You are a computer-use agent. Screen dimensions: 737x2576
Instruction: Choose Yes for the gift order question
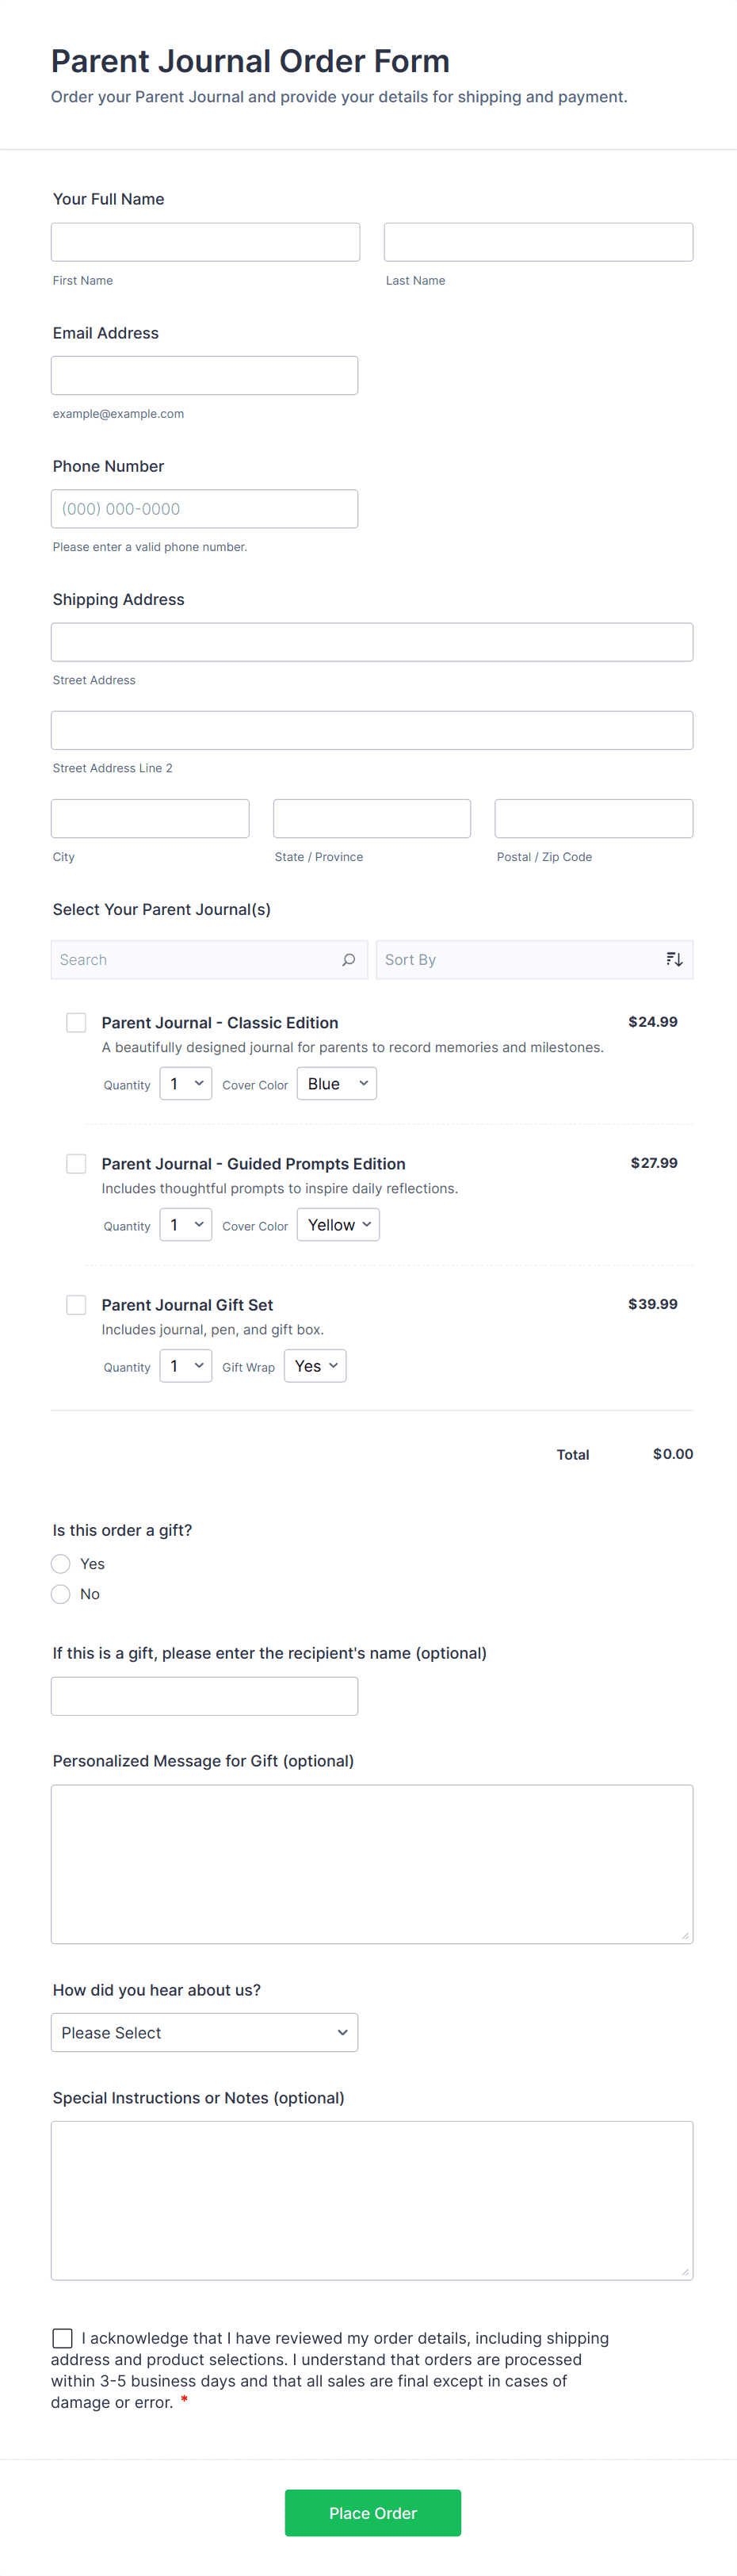pyautogui.click(x=61, y=1564)
